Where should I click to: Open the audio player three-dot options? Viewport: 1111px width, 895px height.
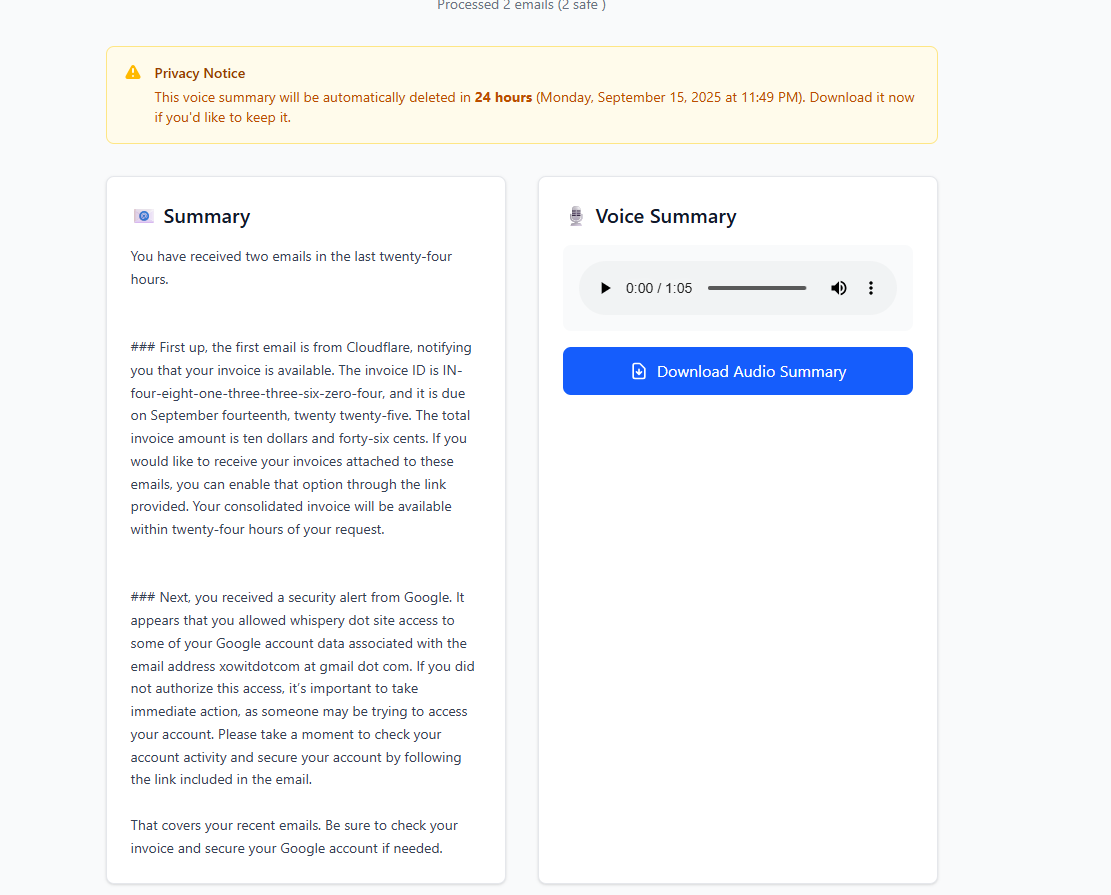click(x=871, y=288)
